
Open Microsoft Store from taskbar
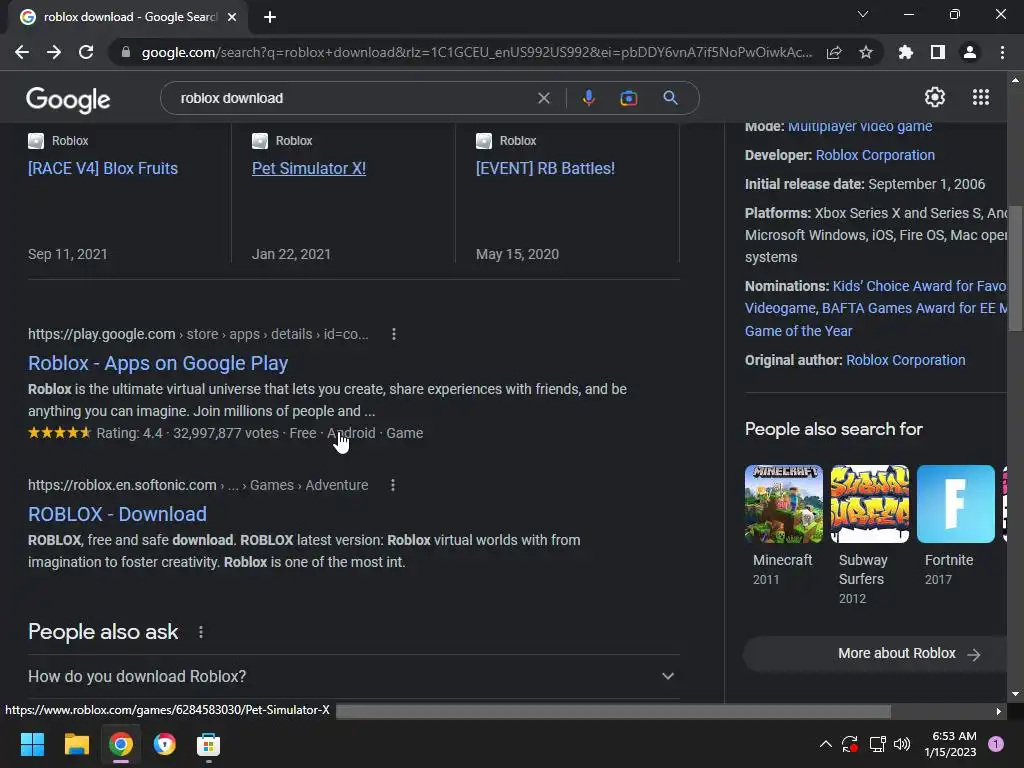click(x=208, y=744)
